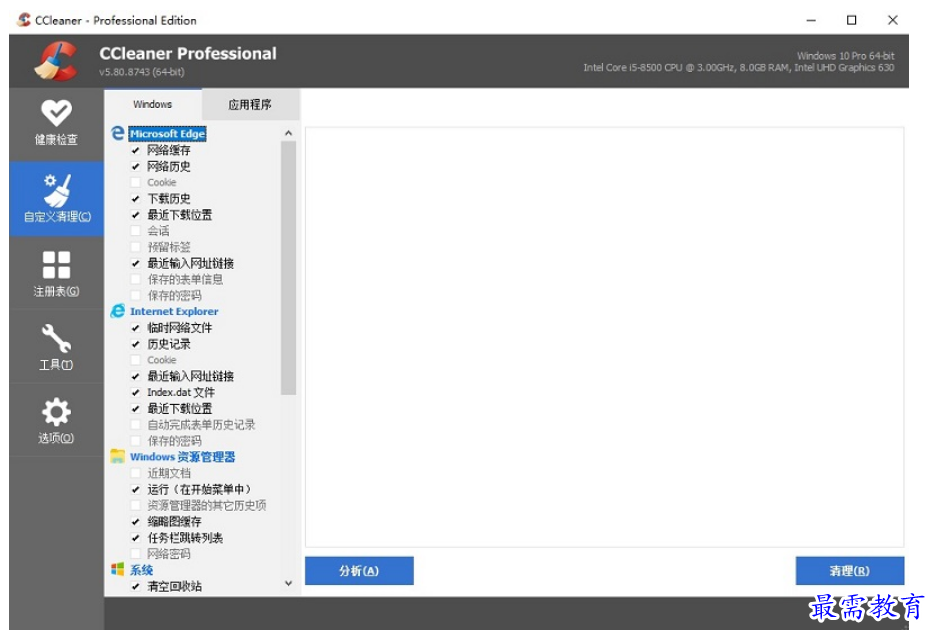
Task: Select the Windows 资源管理器 heading
Action: [183, 456]
